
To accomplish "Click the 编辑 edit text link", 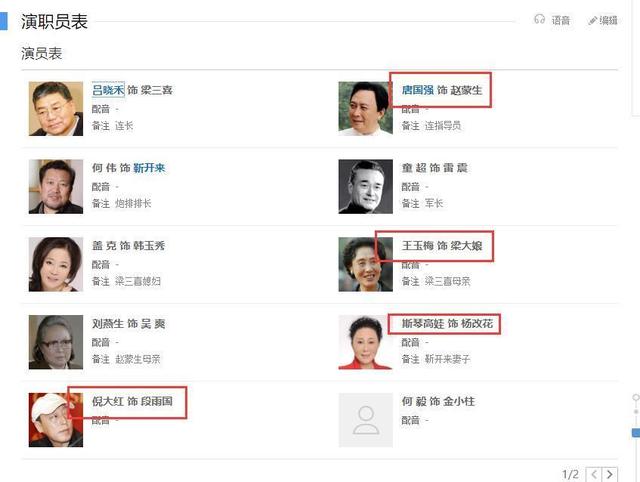I will click(609, 20).
